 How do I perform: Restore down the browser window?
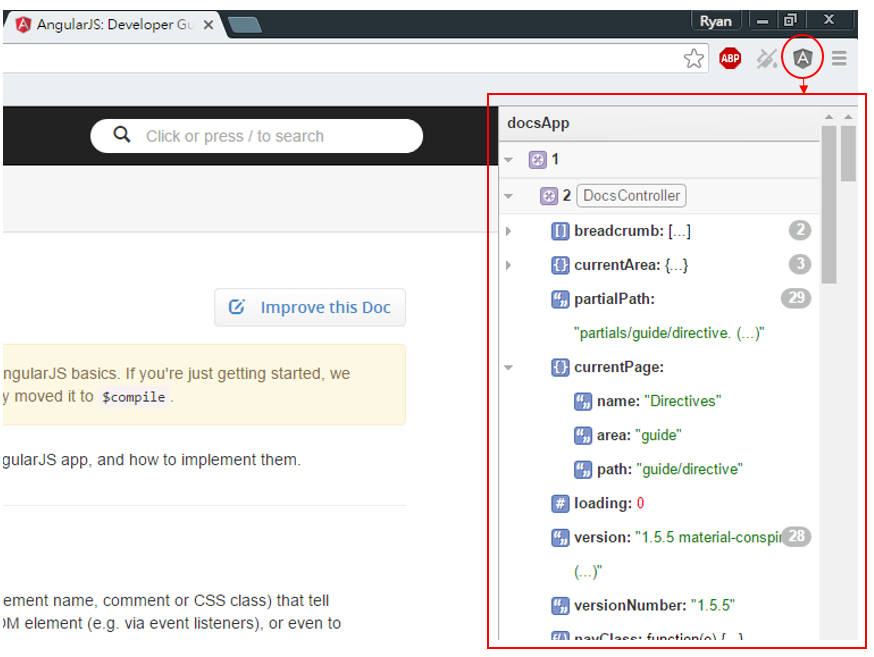click(x=790, y=21)
